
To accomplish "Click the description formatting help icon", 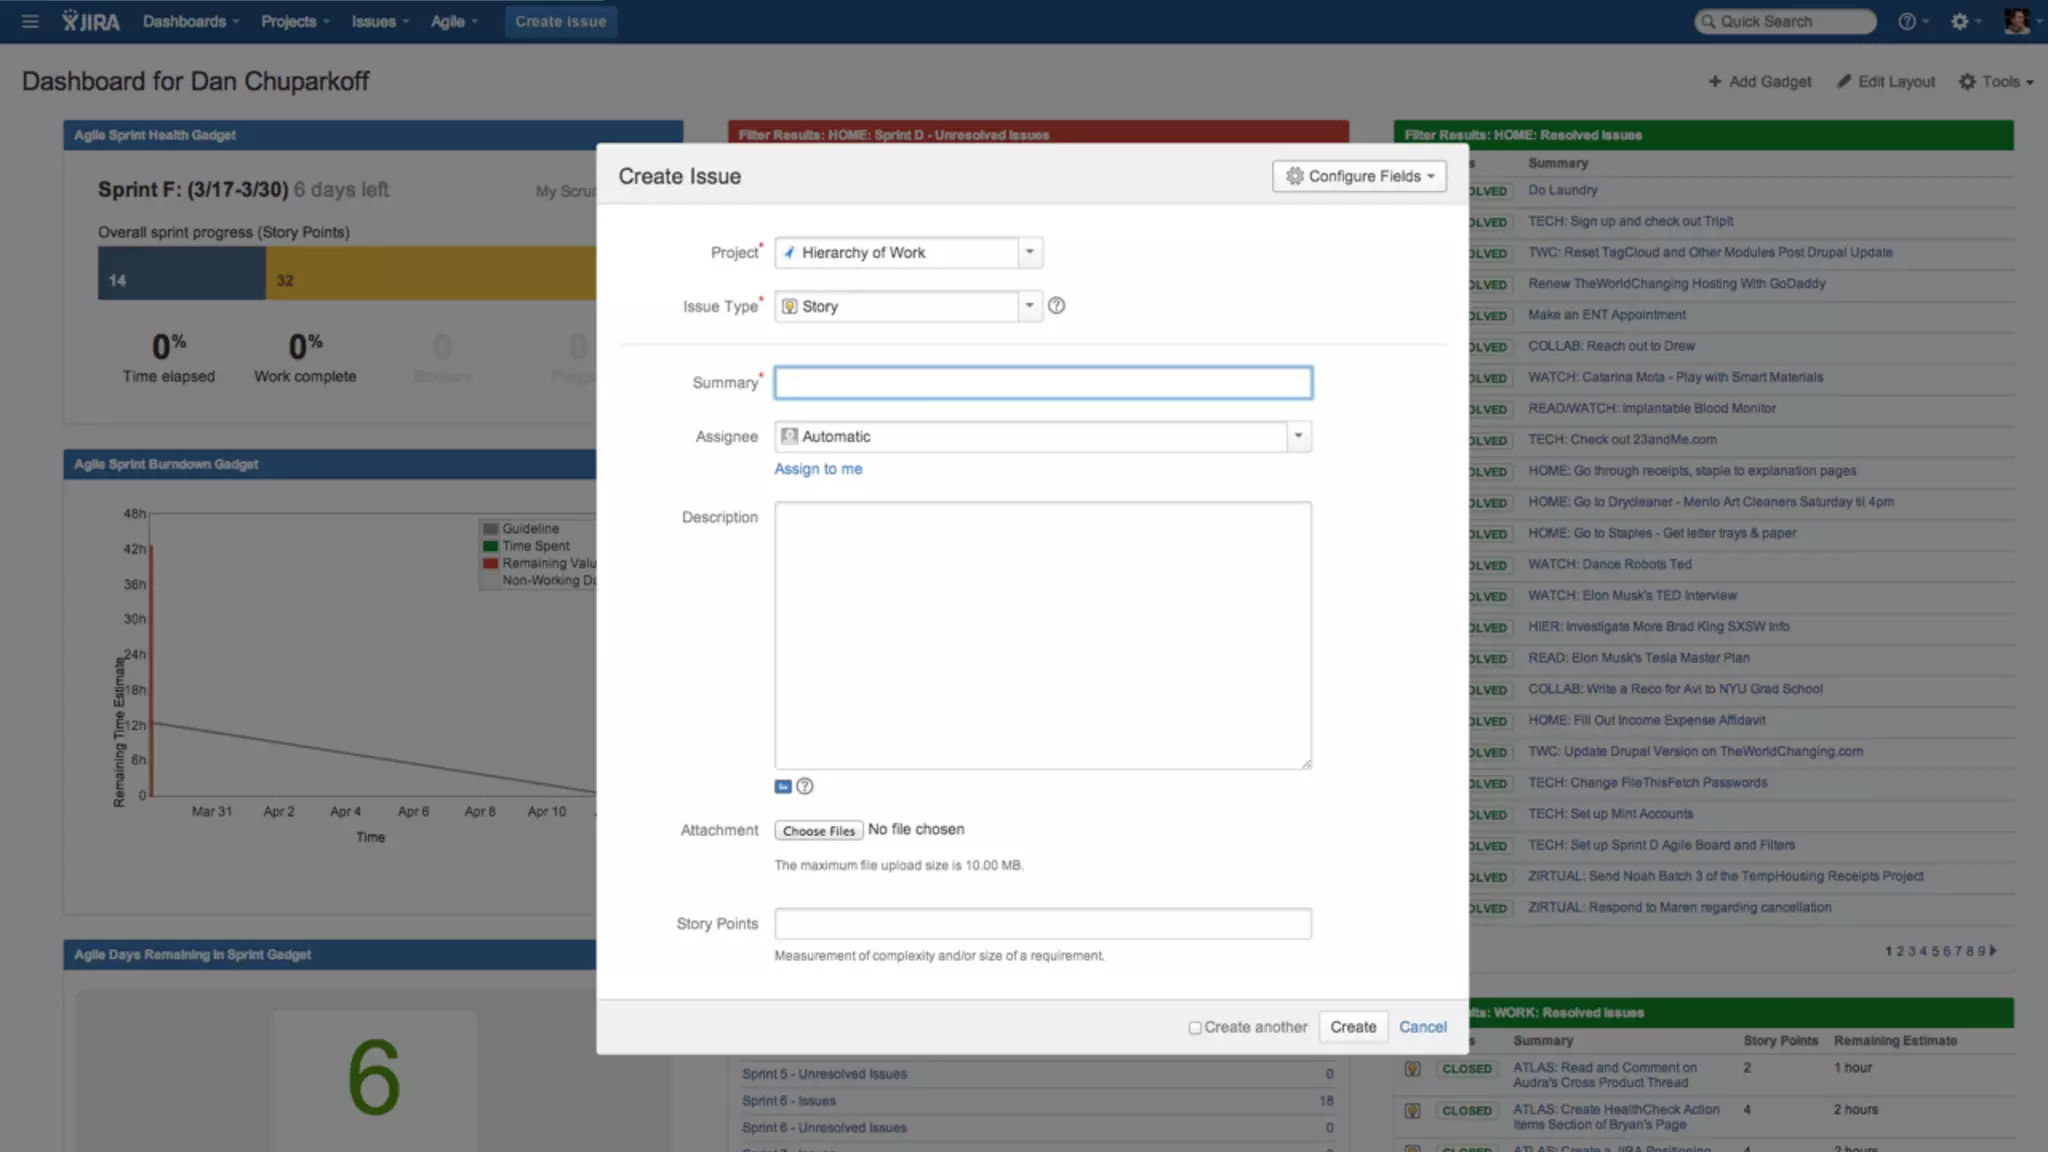I will click(x=805, y=787).
